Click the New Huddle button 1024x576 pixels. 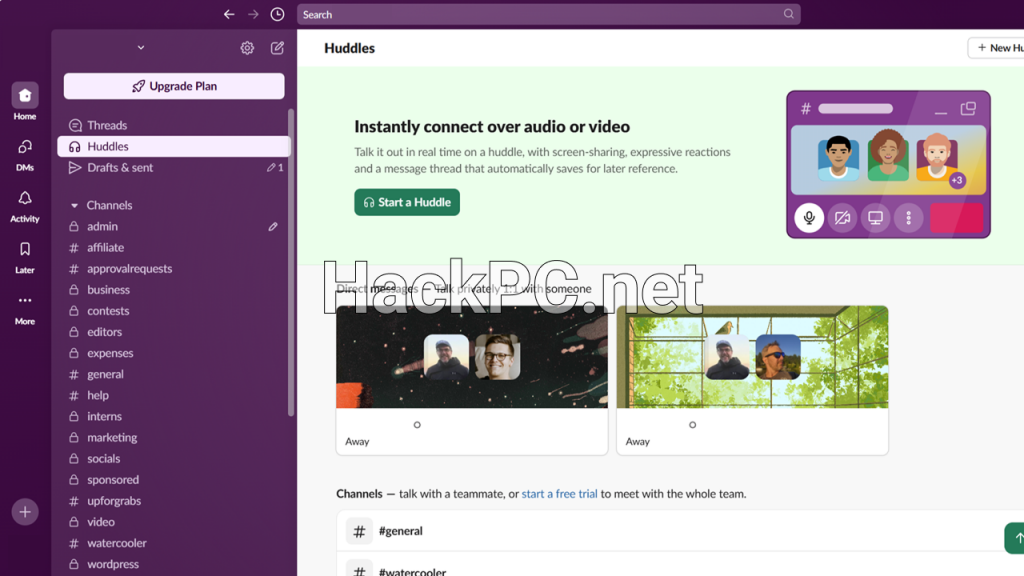[996, 48]
